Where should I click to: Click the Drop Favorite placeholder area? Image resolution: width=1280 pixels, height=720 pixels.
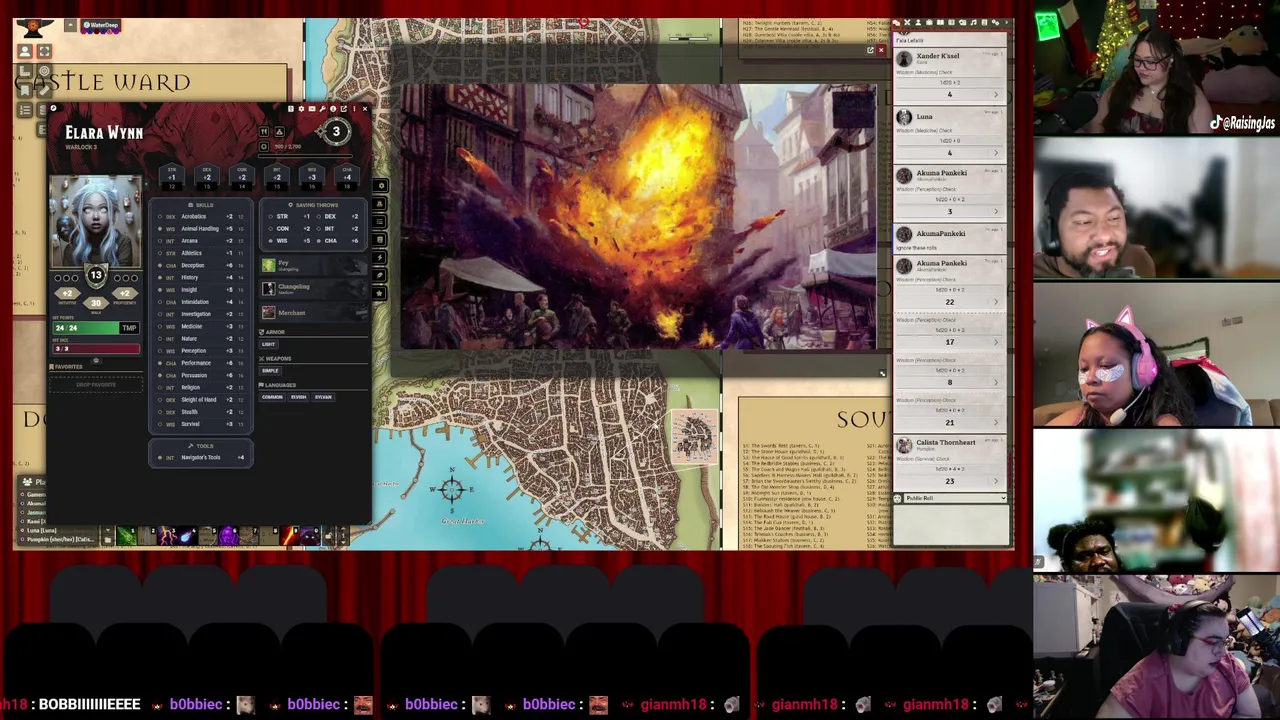click(x=96, y=385)
